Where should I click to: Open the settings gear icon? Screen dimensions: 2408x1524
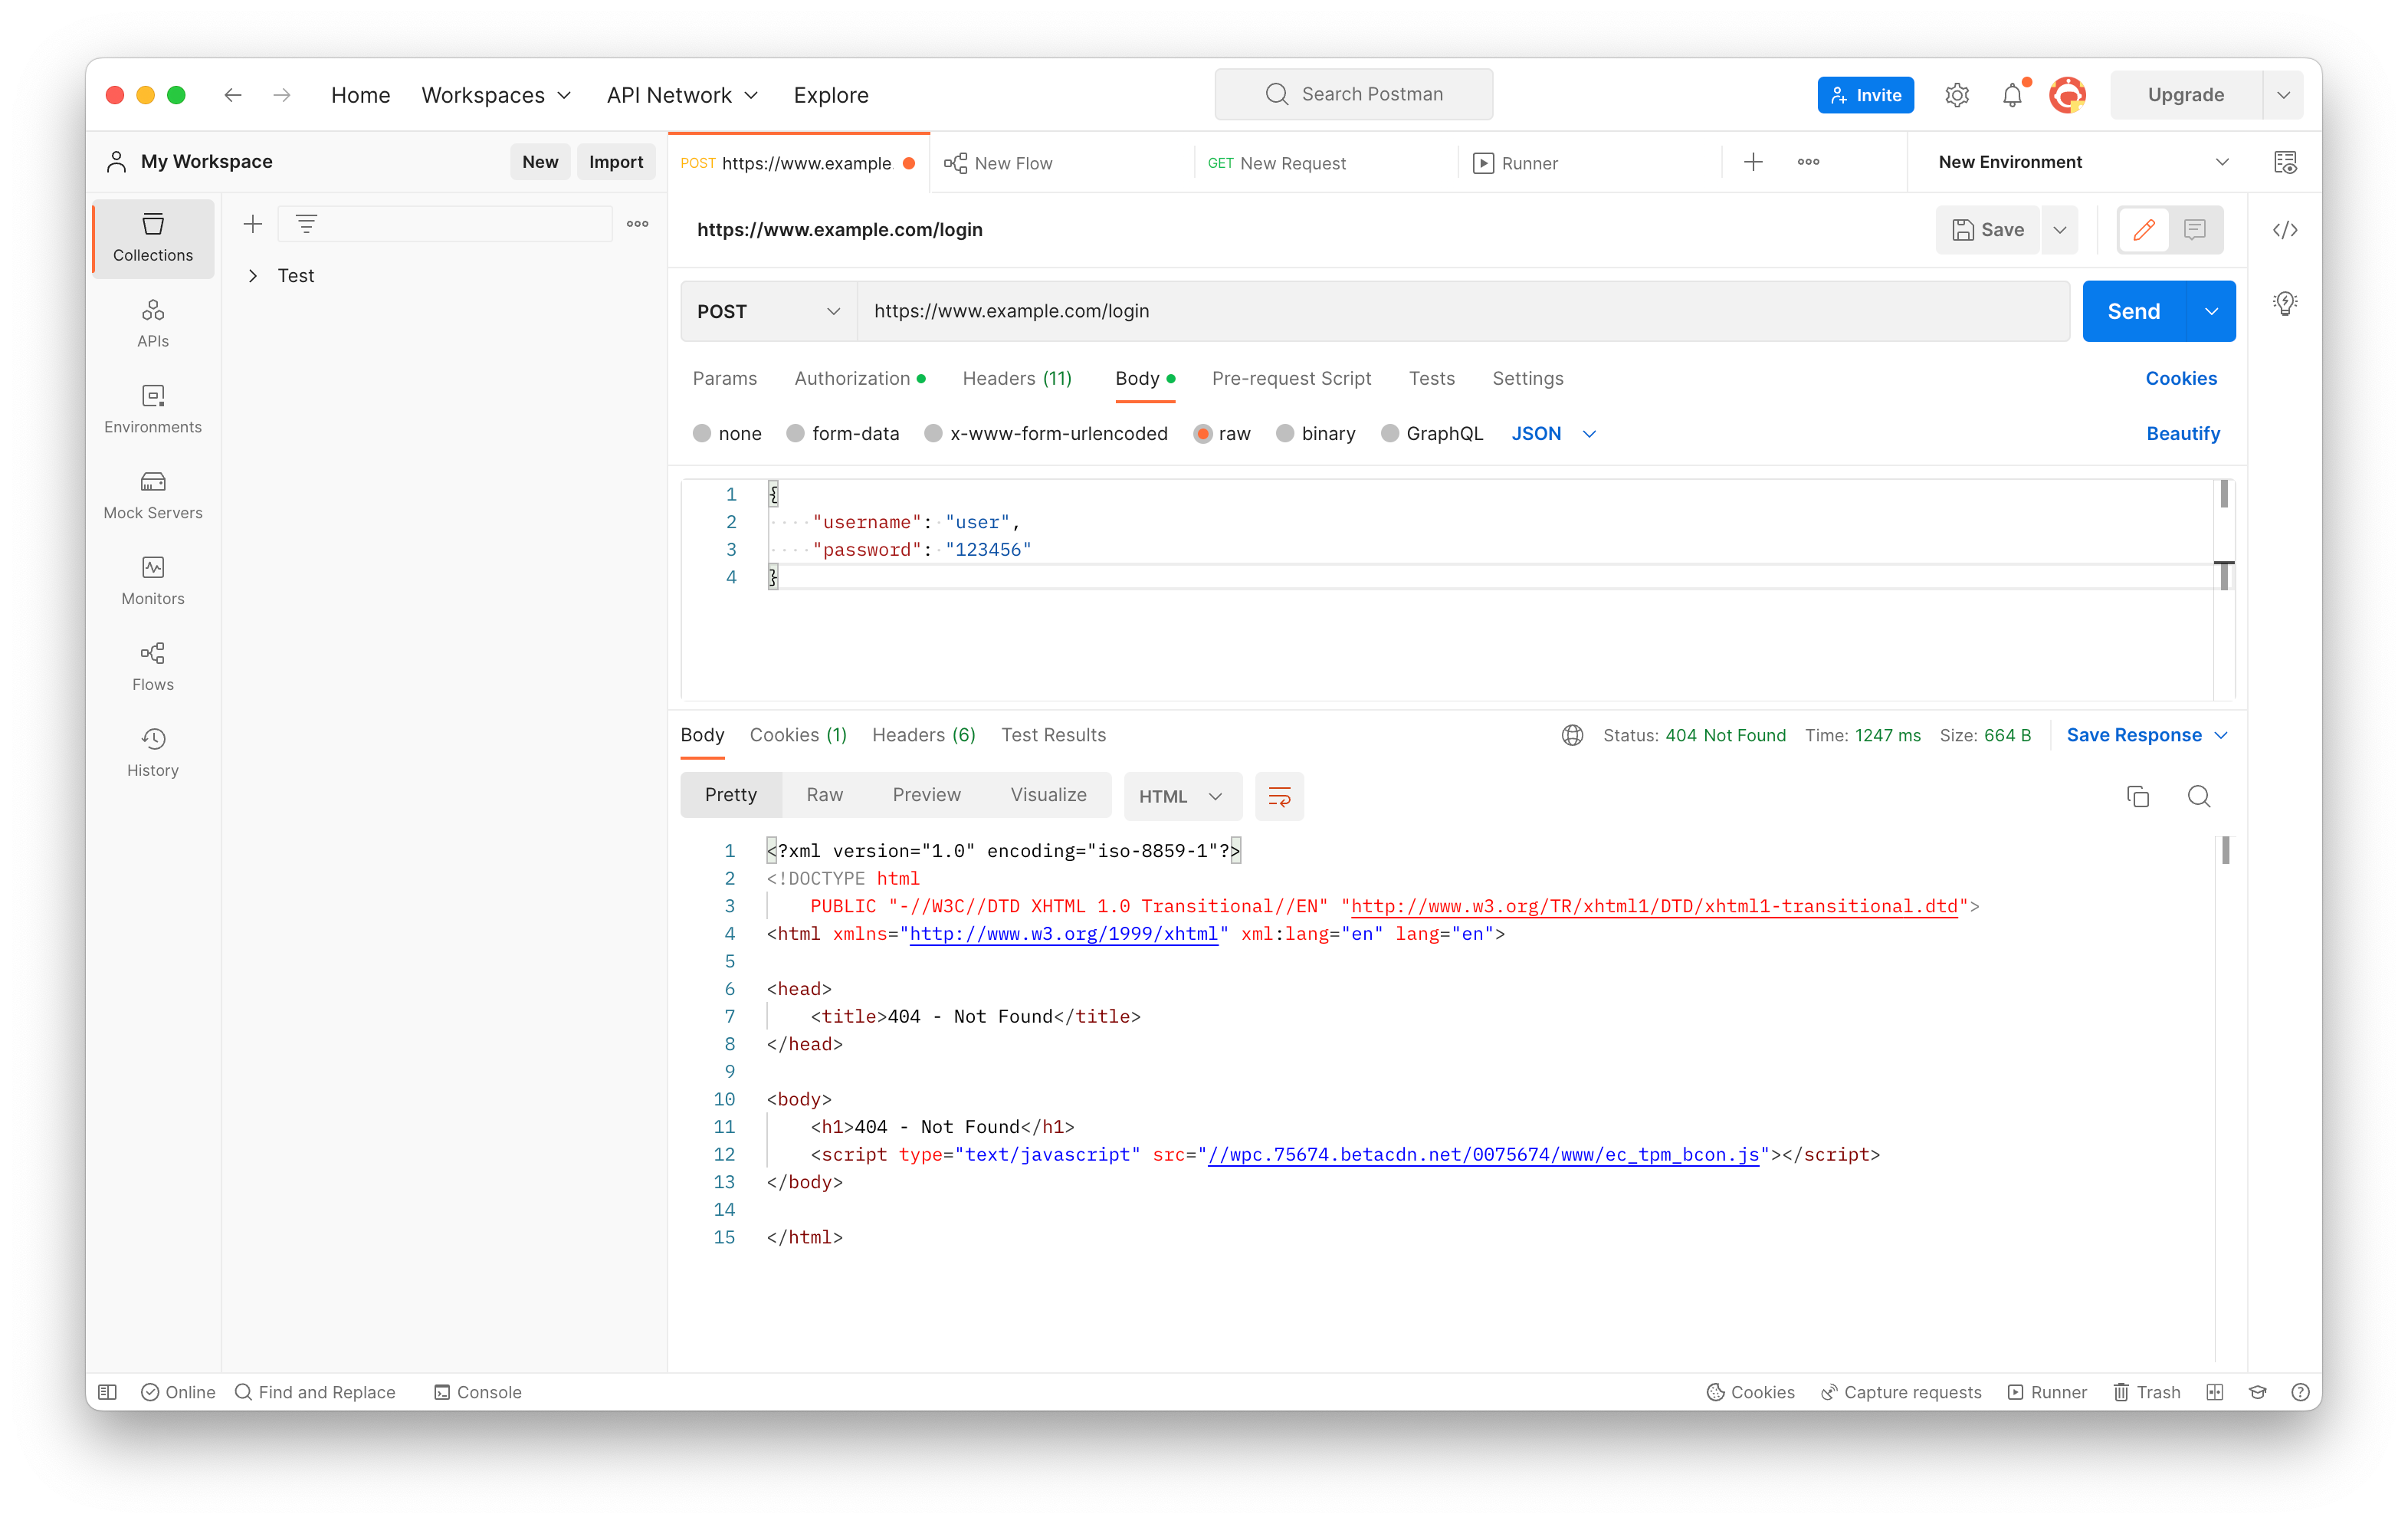tap(1956, 95)
